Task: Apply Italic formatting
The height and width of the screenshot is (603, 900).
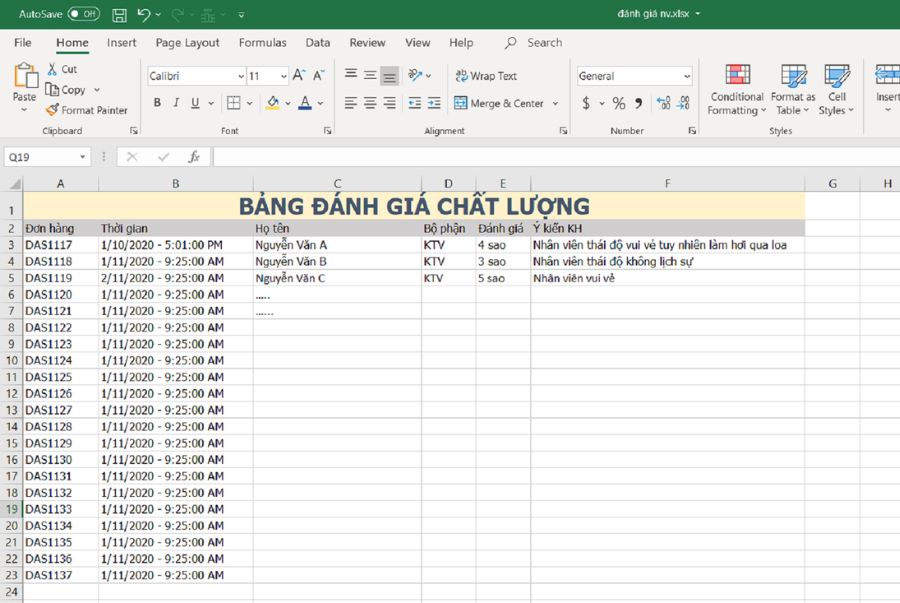Action: 176,103
